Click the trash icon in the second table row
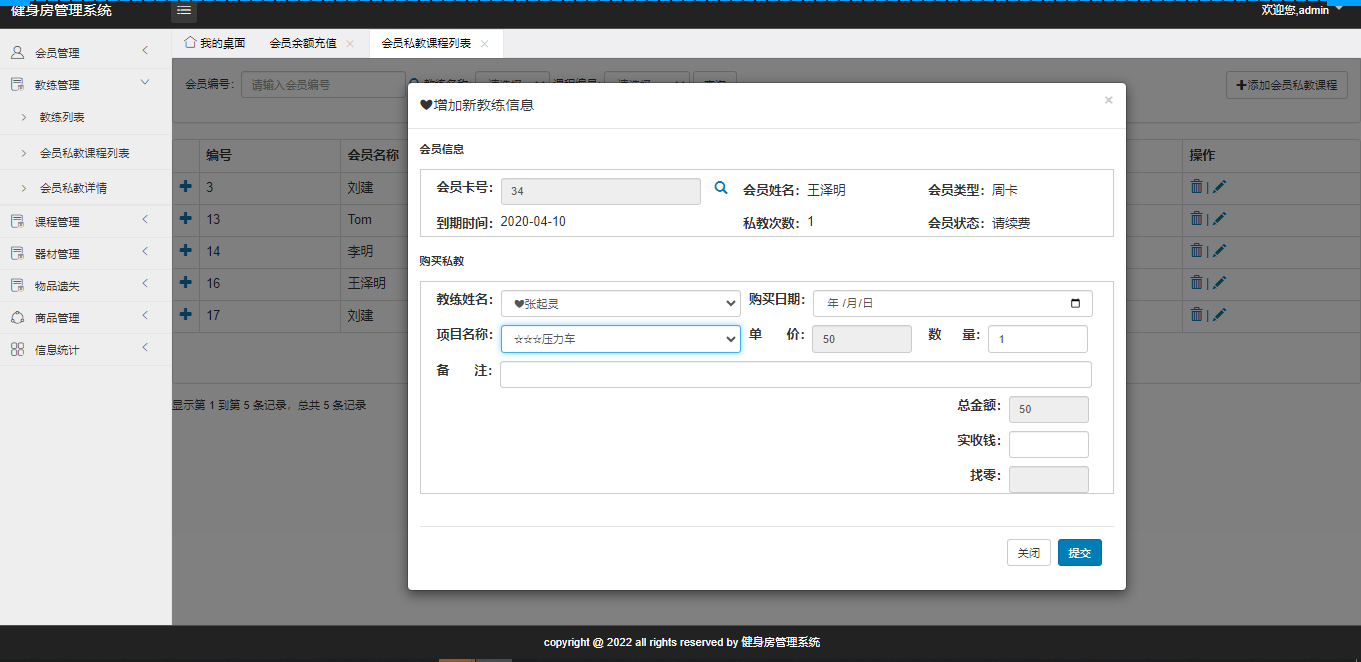Screen dimensions: 1361x662 (x=1196, y=218)
